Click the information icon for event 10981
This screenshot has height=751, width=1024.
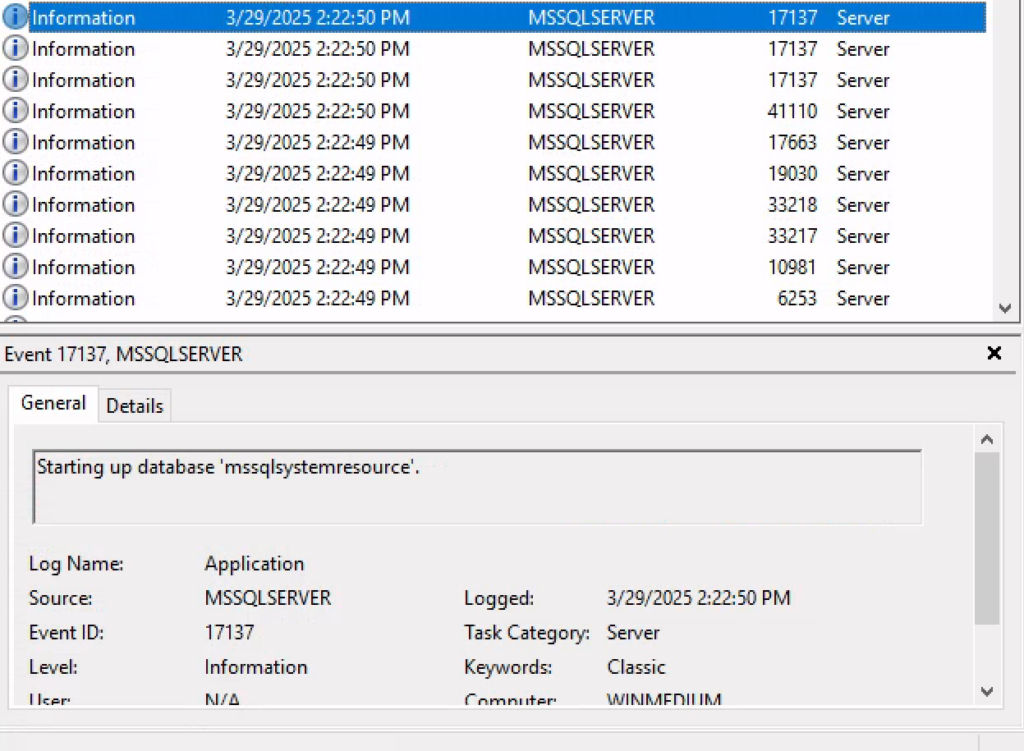tap(15, 266)
